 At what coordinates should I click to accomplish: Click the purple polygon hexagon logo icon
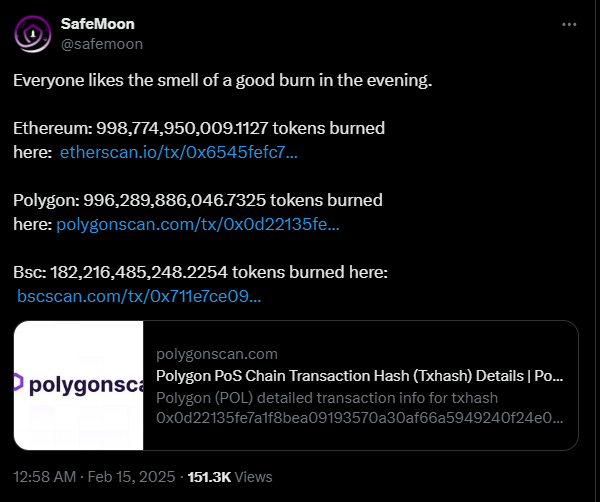pos(19,383)
